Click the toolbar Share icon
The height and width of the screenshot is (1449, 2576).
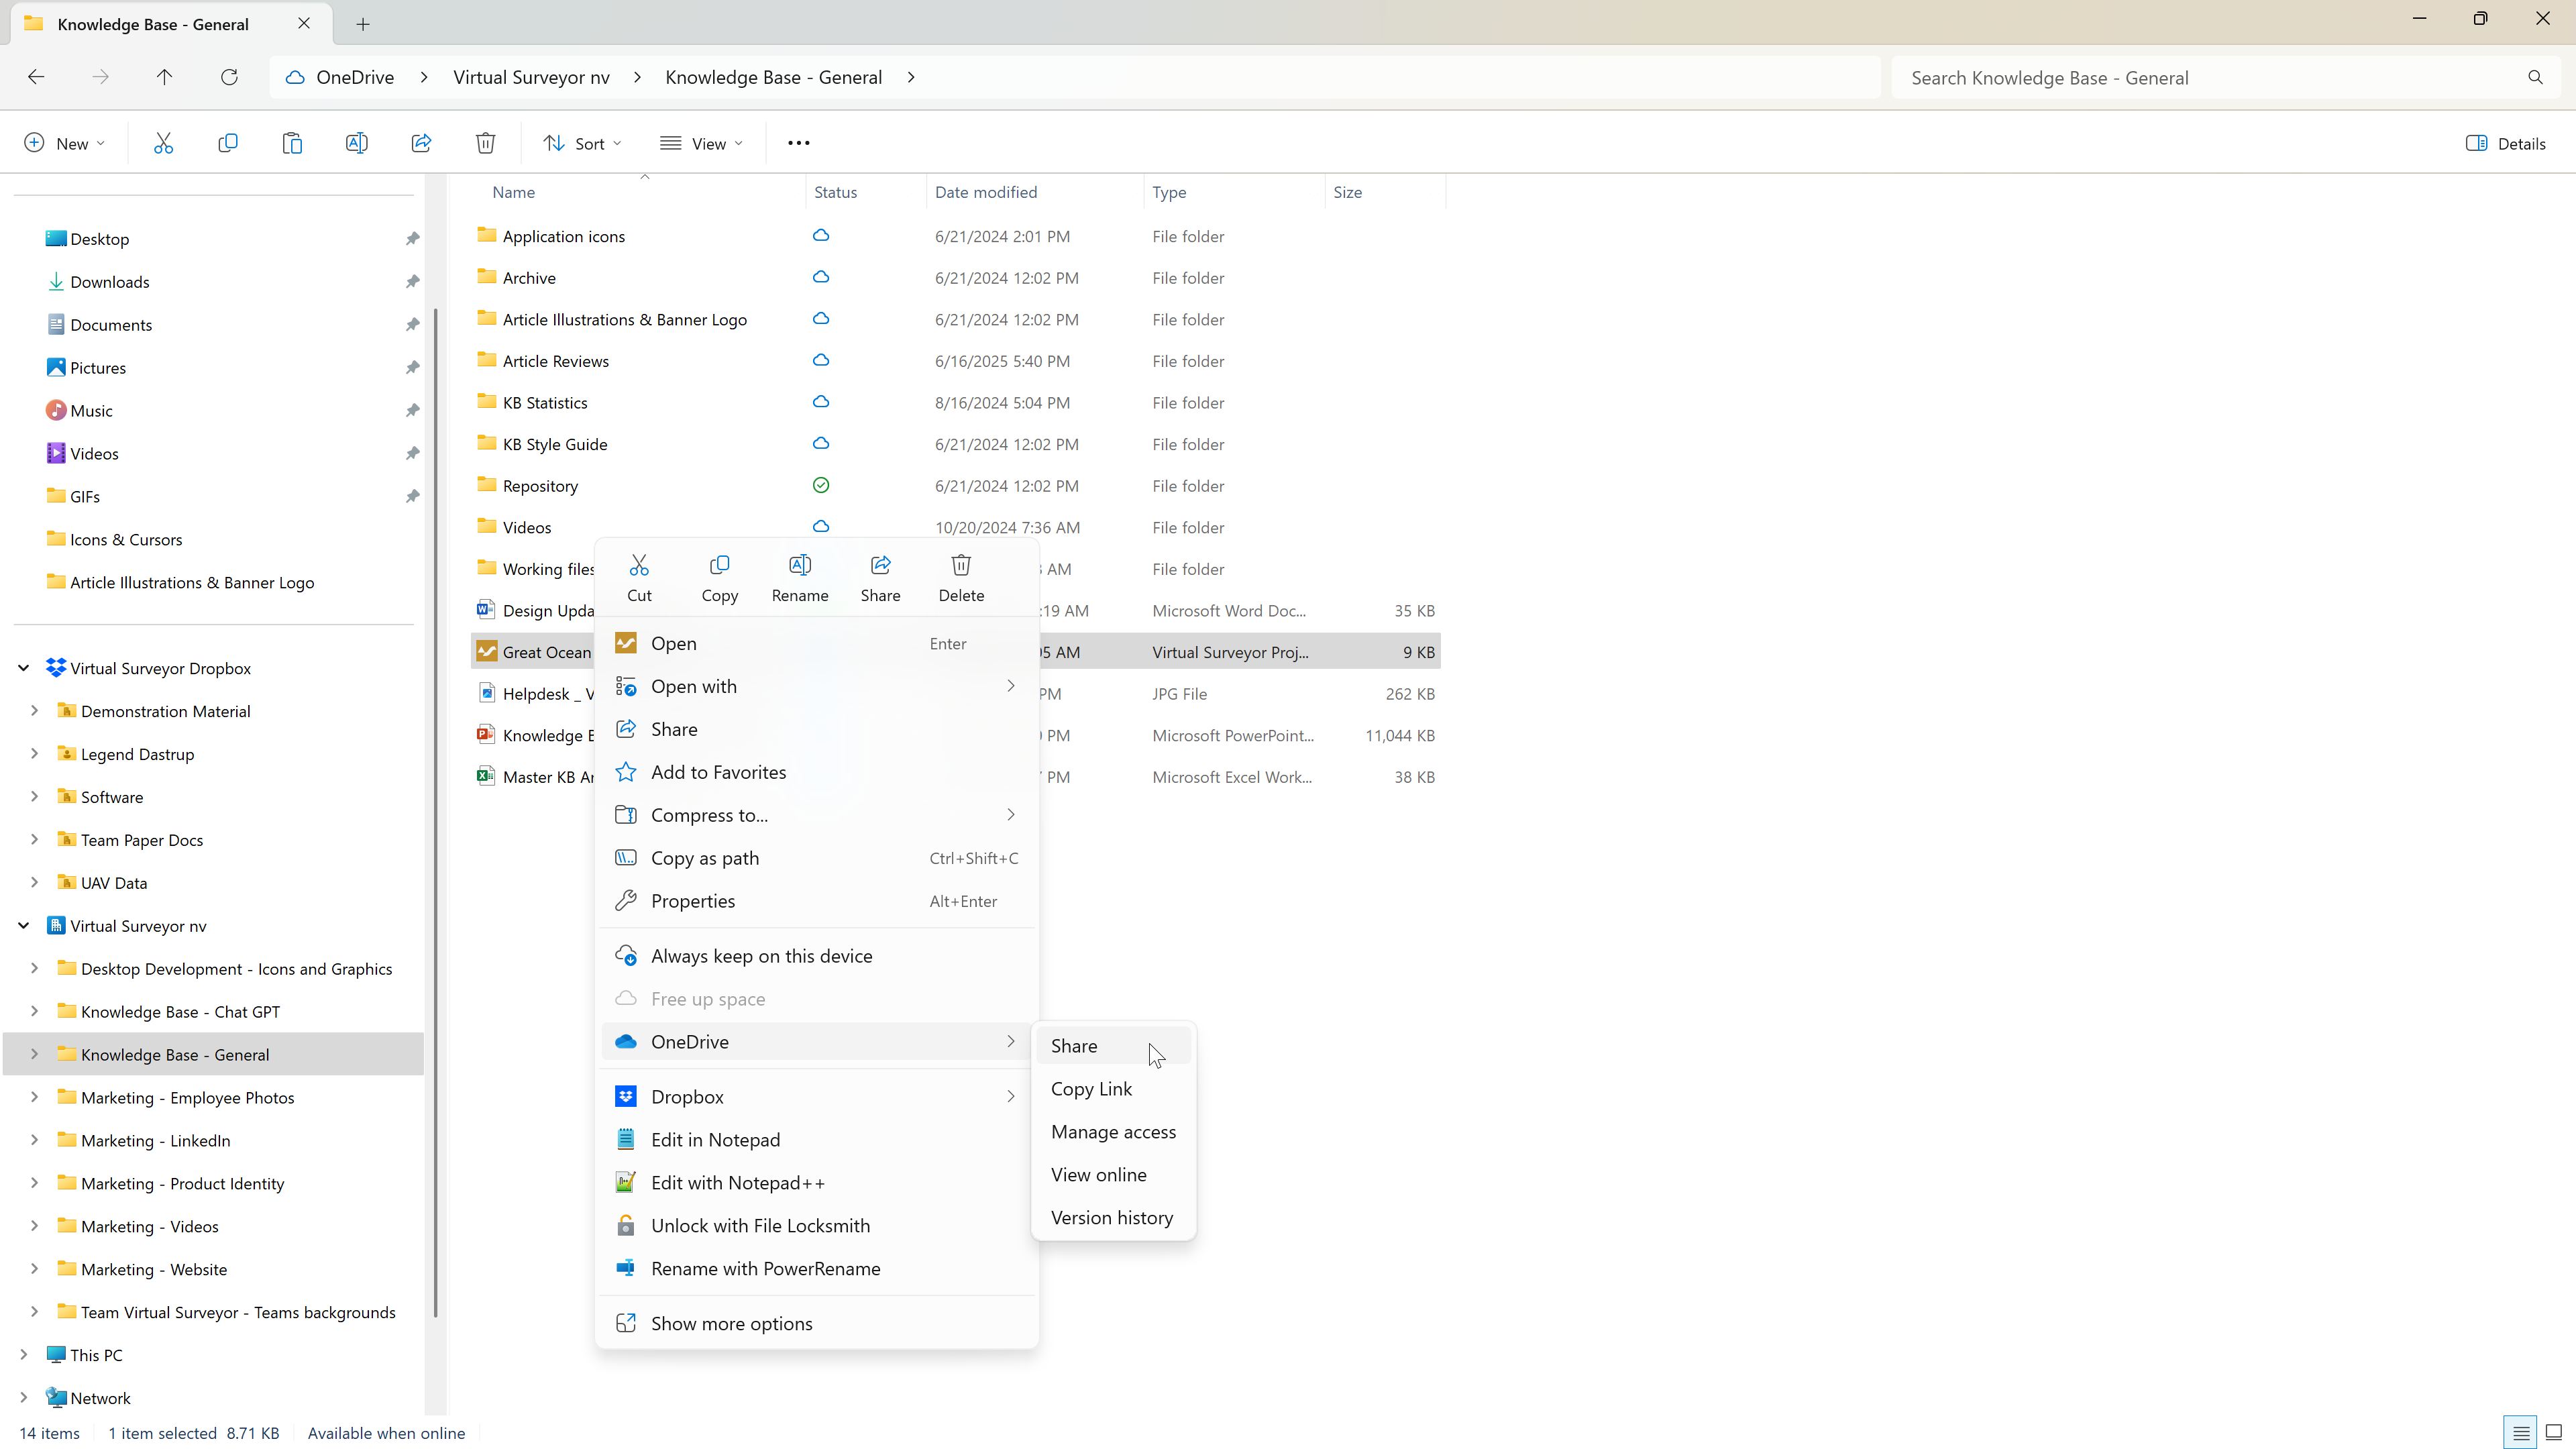(421, 143)
